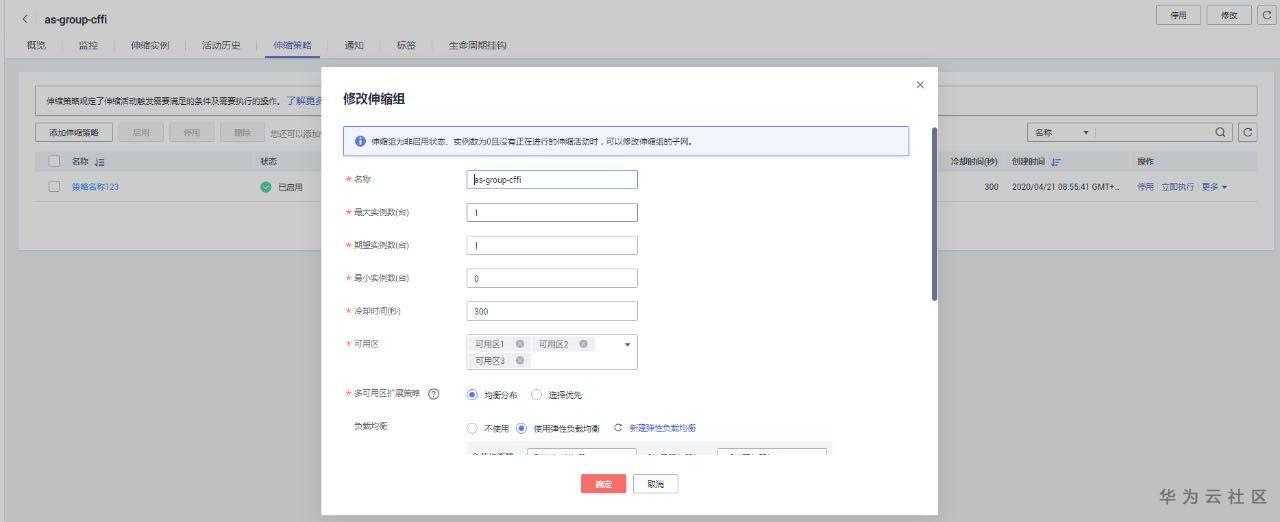Viewport: 1280px width, 522px height.
Task: Open the 策略名称123 policy link
Action: coord(95,187)
